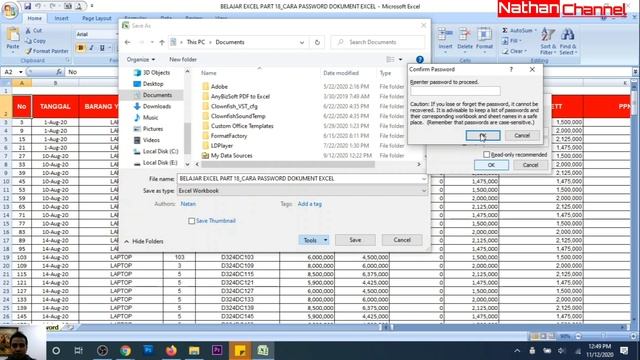This screenshot has width=640, height=360.
Task: Create a New folder
Action: click(183, 60)
